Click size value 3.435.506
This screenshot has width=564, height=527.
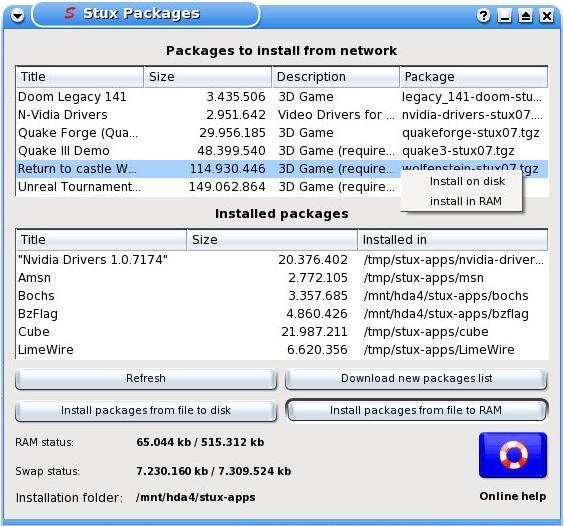236,97
